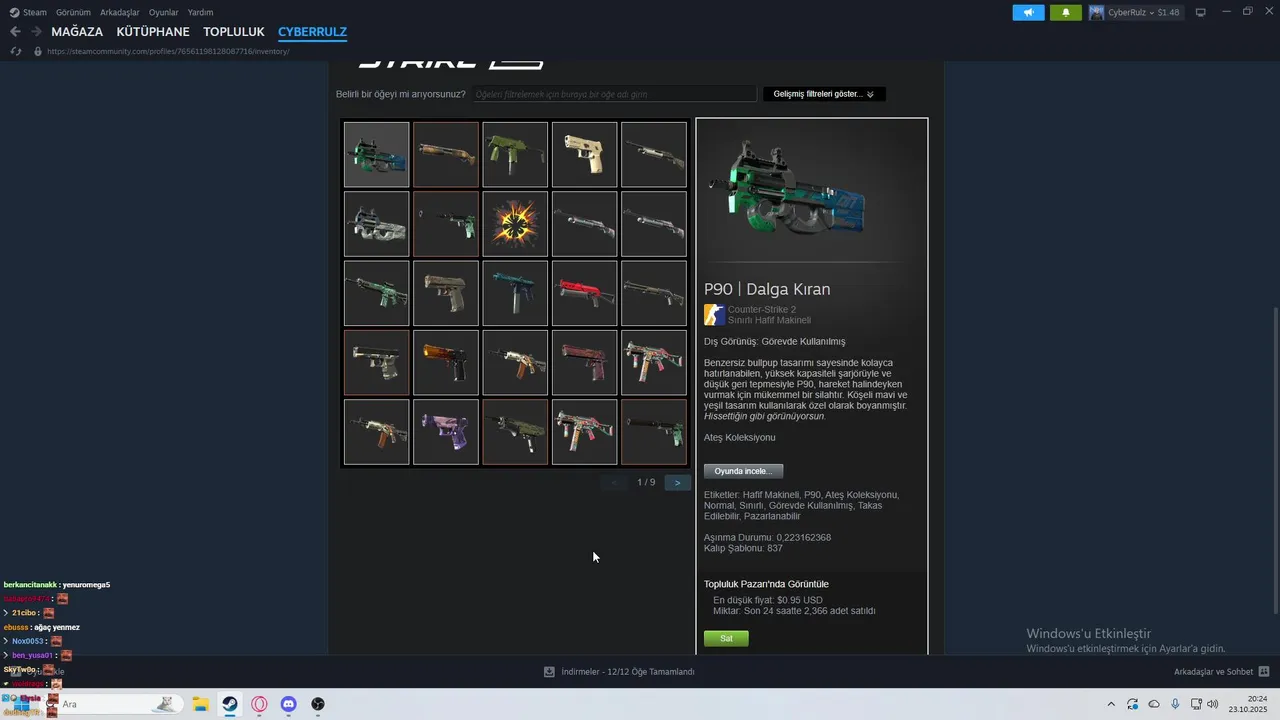Select the cream-colored pistol item

click(584, 155)
